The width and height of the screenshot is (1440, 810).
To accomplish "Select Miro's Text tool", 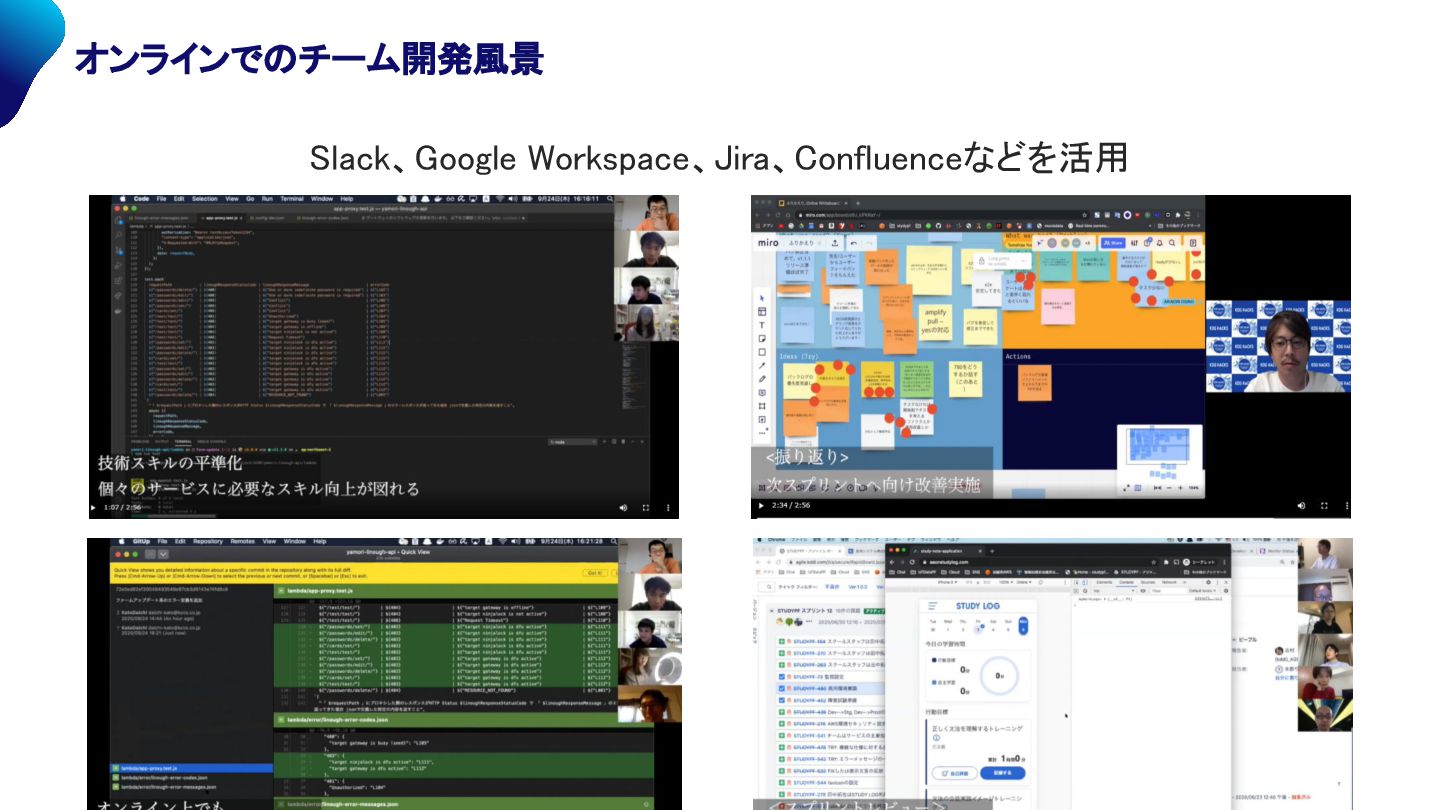I will 762,325.
